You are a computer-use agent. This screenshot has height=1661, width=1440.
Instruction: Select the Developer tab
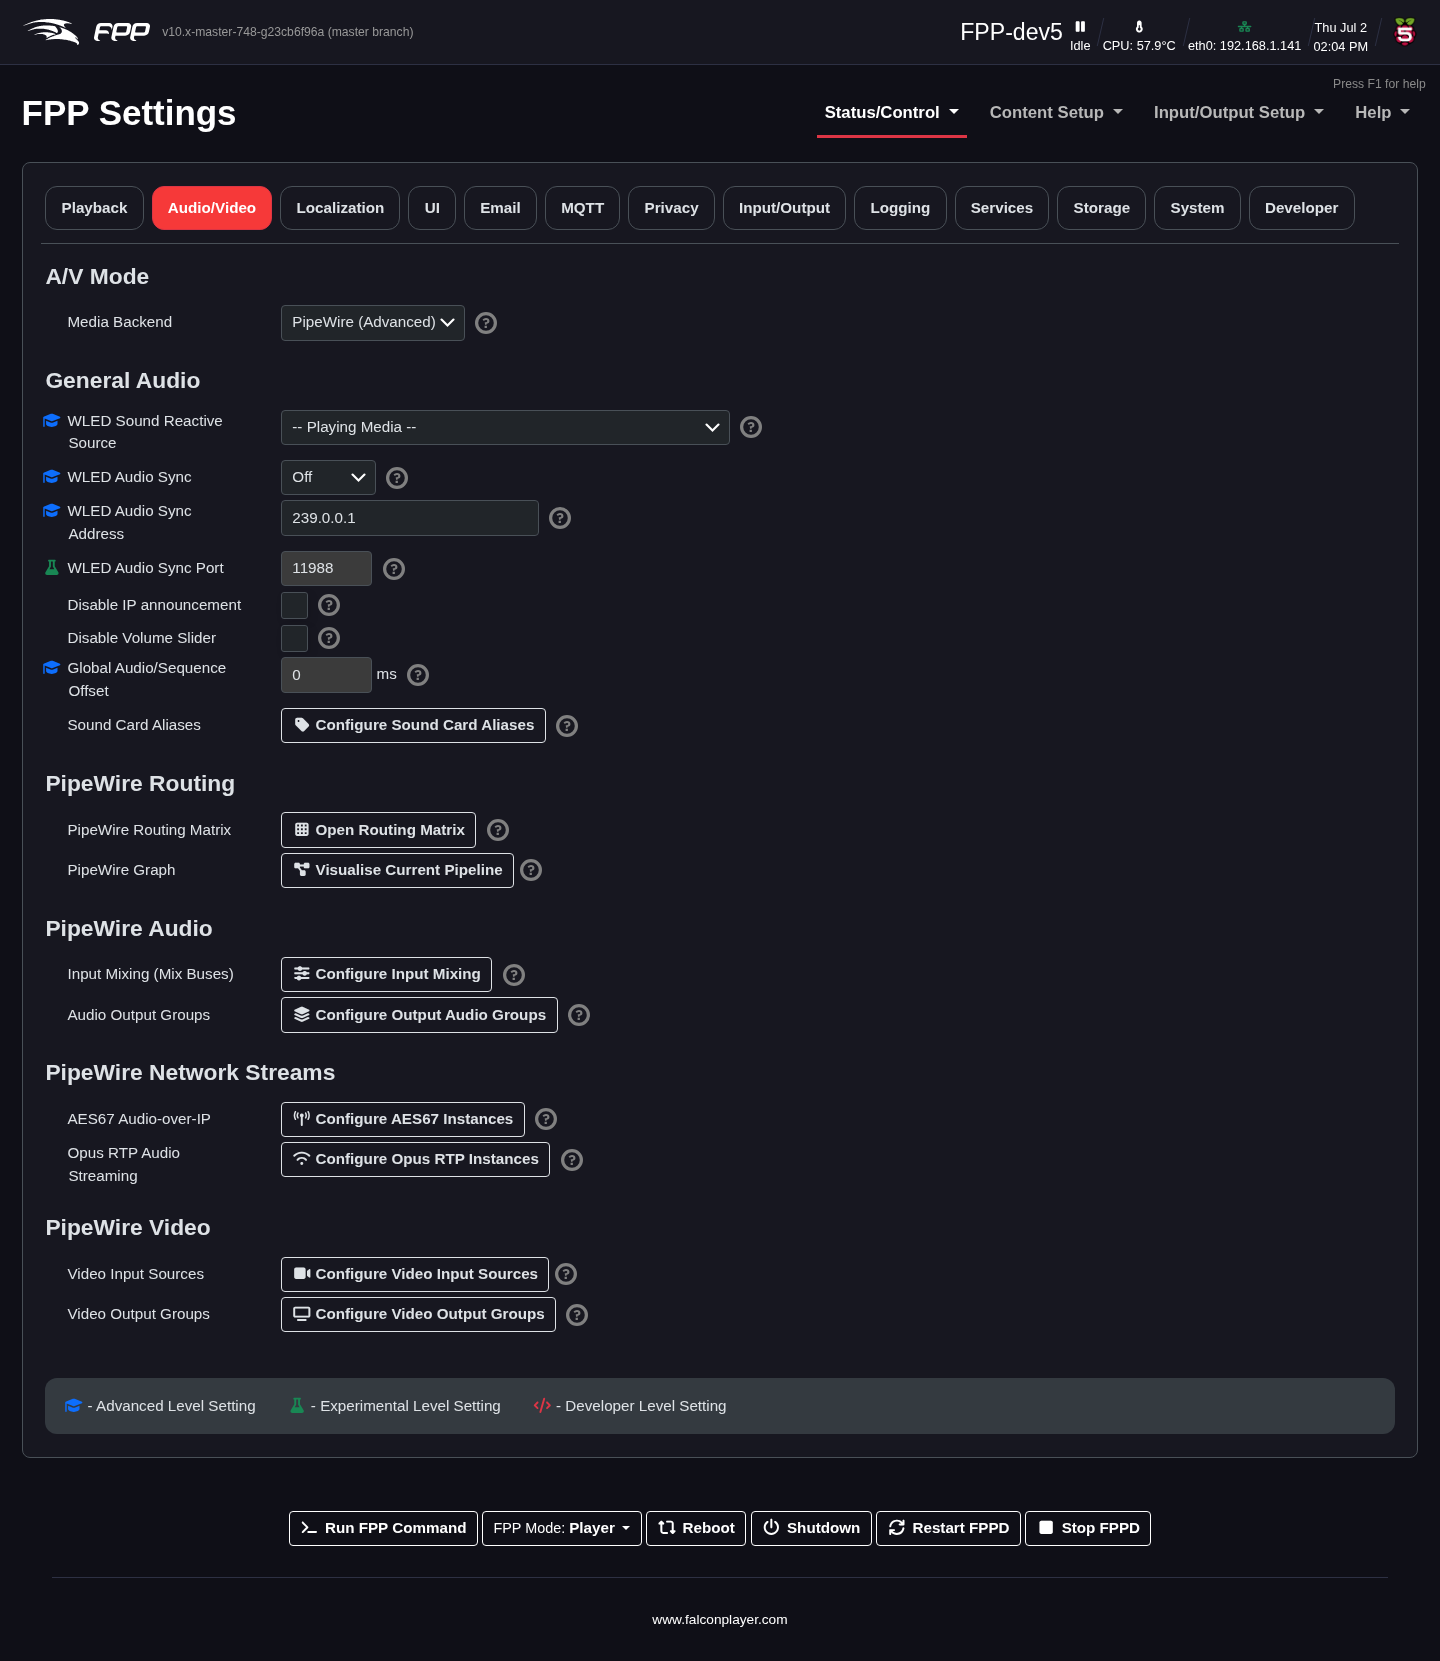click(1301, 208)
